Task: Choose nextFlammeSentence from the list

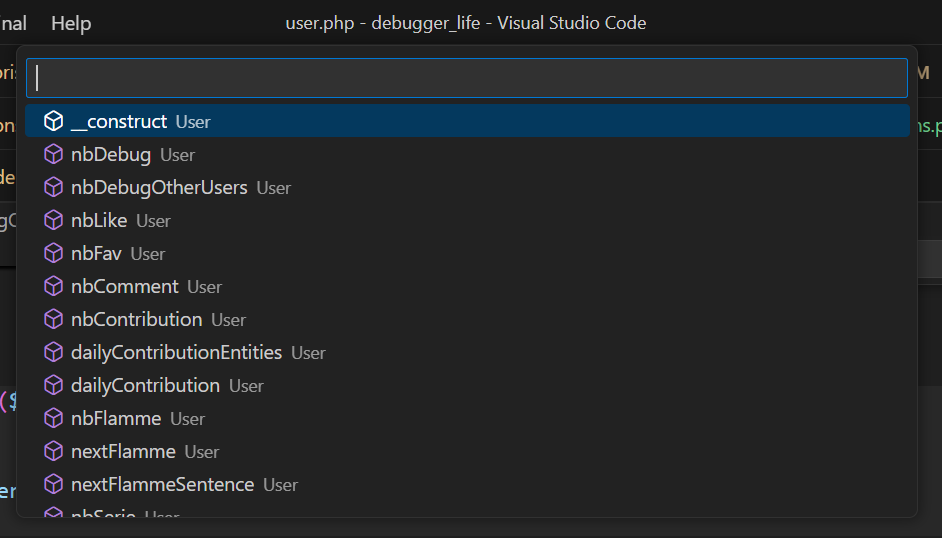Action: tap(467, 485)
